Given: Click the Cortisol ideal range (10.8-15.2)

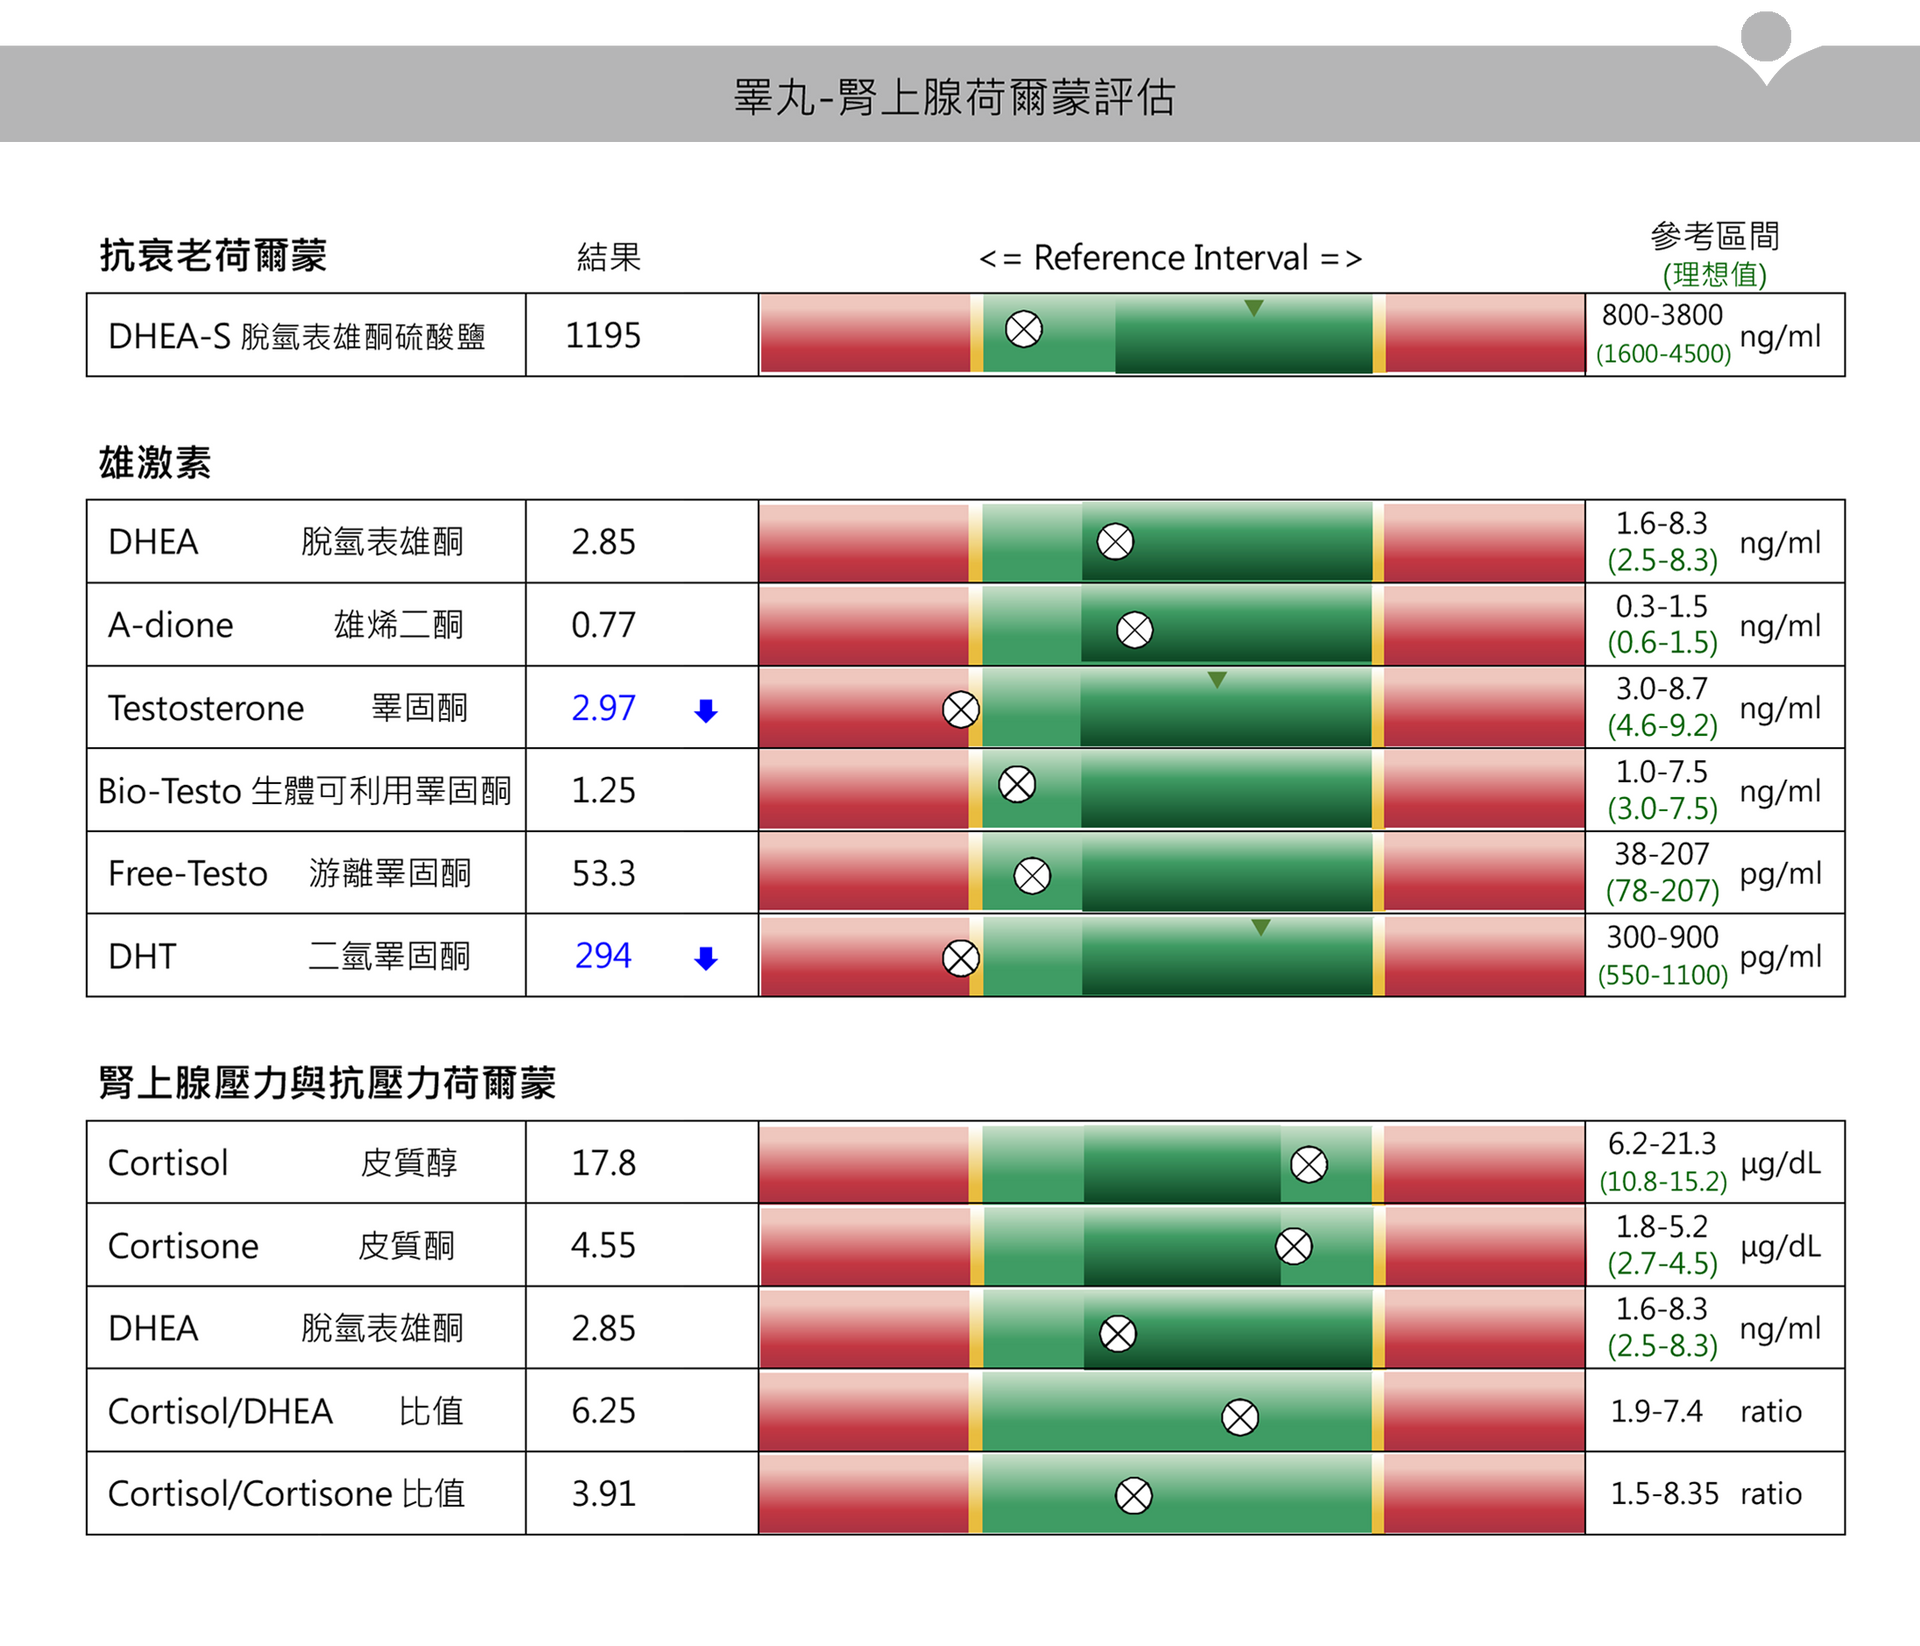Looking at the screenshot, I should pos(1663,1181).
